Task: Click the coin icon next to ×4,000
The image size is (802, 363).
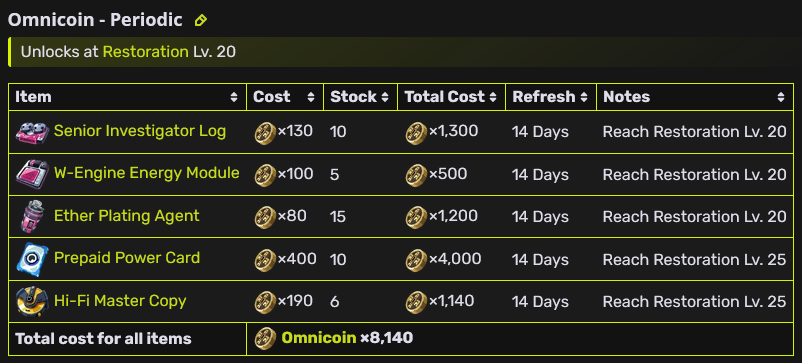Action: coord(416,260)
